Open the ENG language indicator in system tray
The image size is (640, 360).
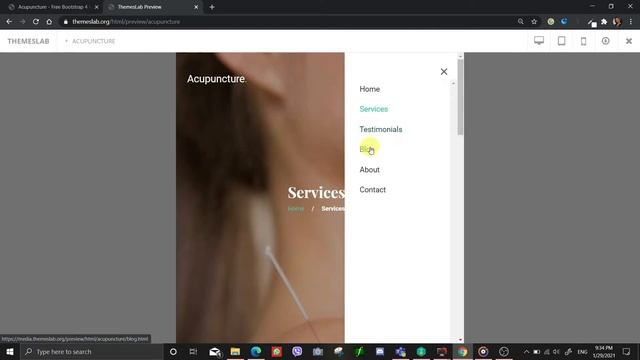pyautogui.click(x=582, y=351)
